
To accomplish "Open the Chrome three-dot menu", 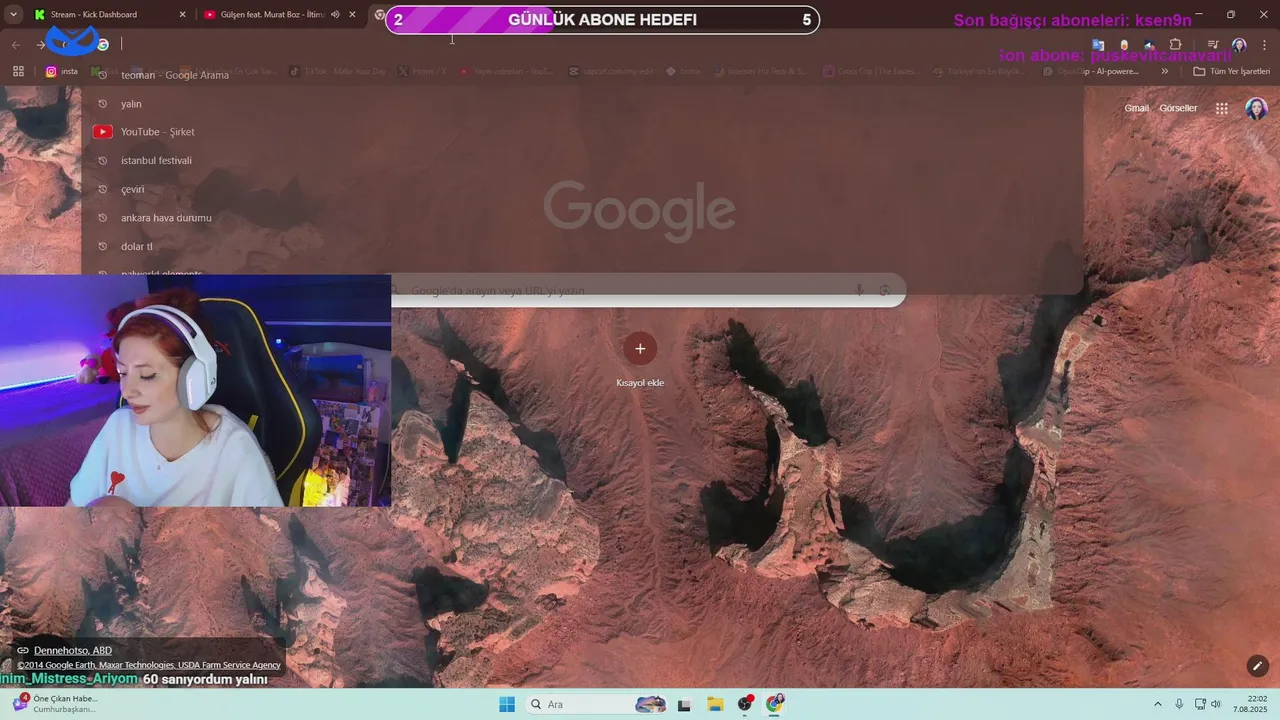I will [1265, 45].
